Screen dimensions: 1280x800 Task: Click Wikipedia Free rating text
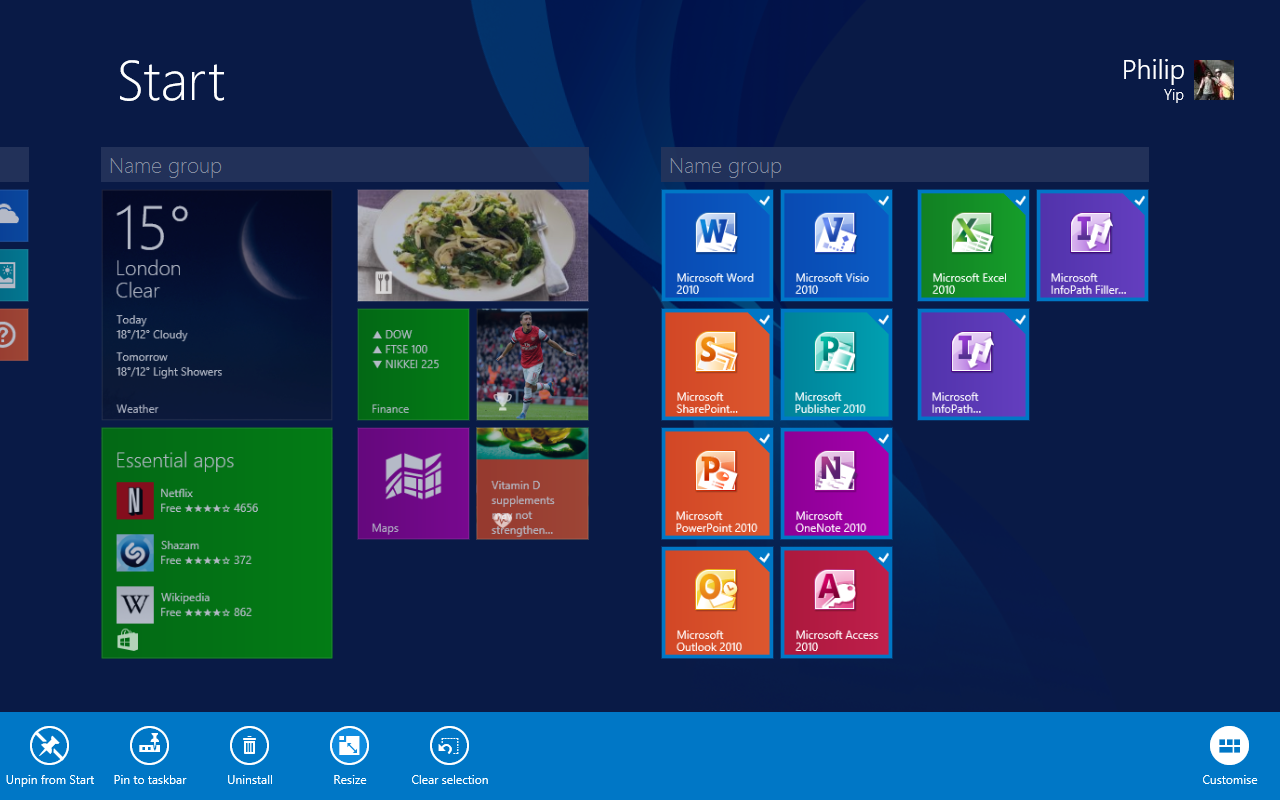pos(206,612)
